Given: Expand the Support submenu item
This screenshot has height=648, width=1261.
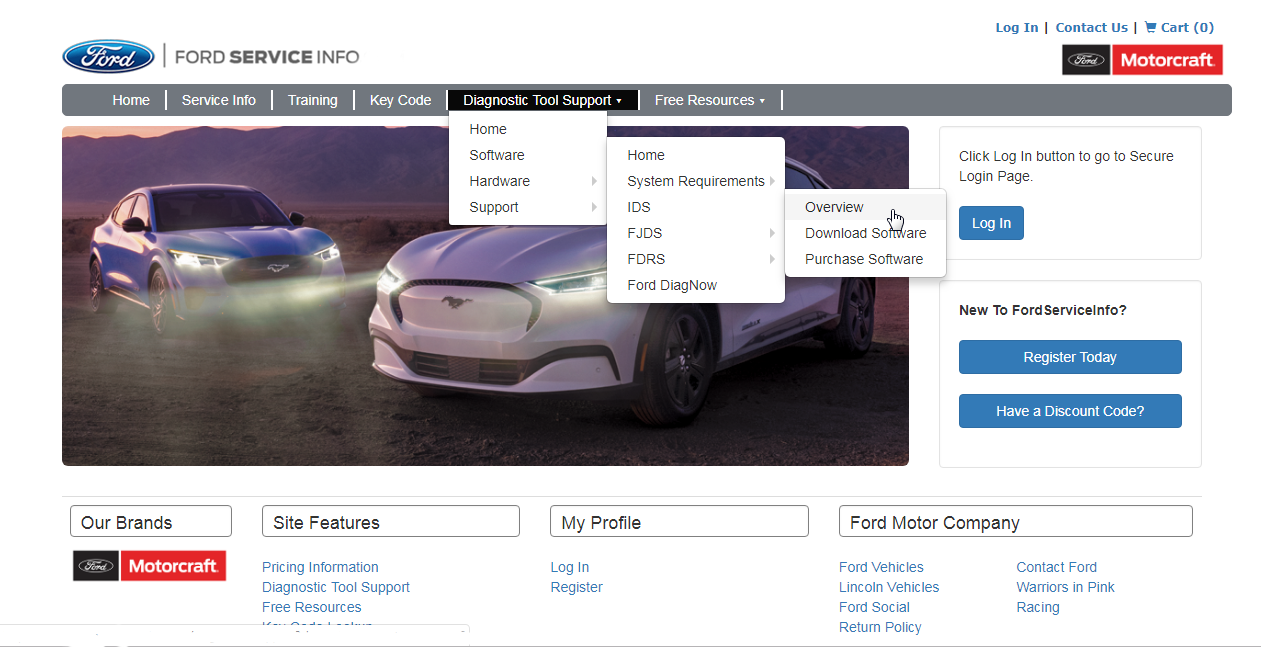Looking at the screenshot, I should pyautogui.click(x=494, y=207).
